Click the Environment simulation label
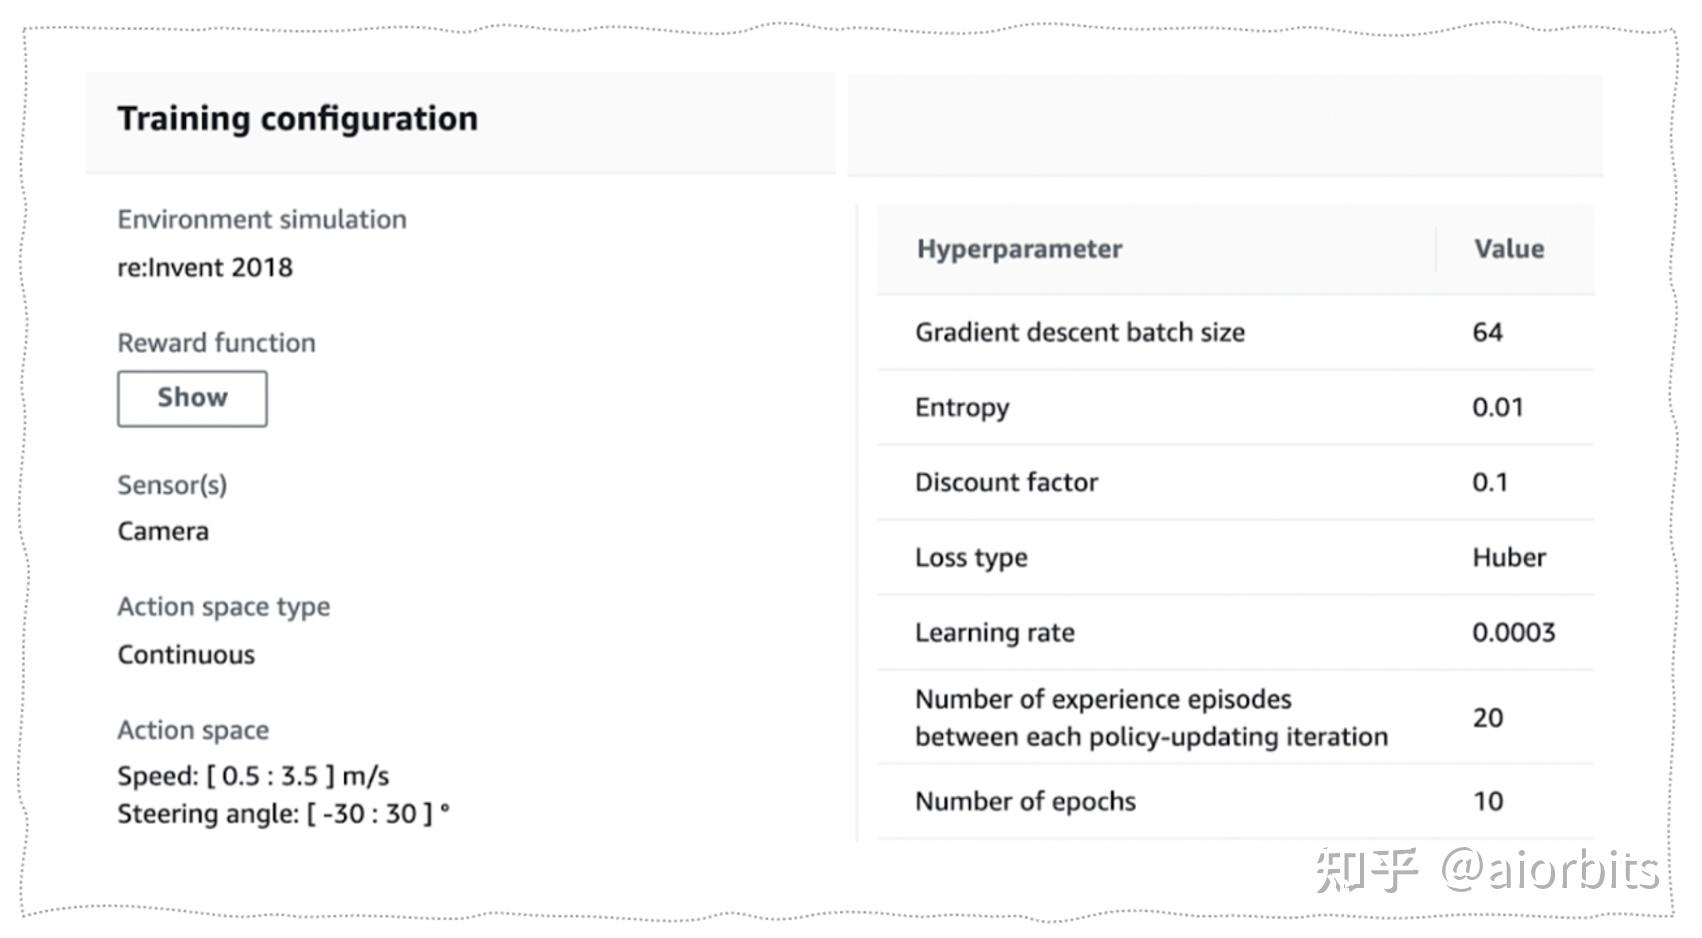This screenshot has width=1702, height=938. coord(262,218)
